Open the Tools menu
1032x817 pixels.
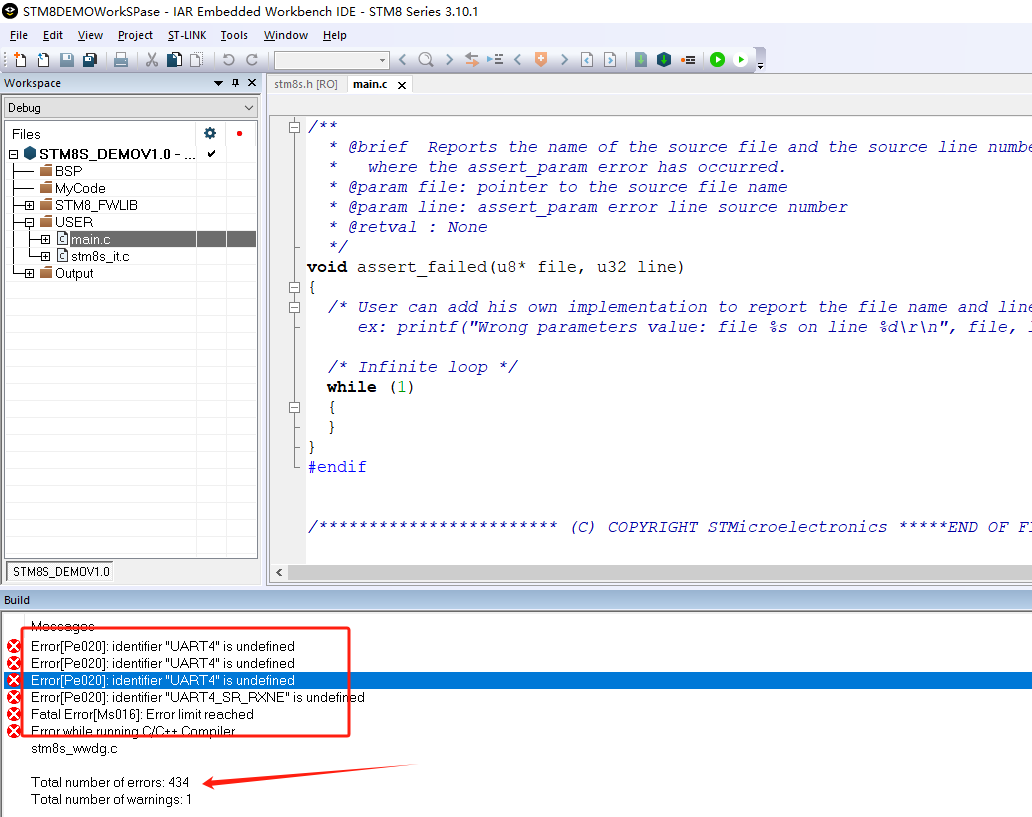tap(234, 36)
